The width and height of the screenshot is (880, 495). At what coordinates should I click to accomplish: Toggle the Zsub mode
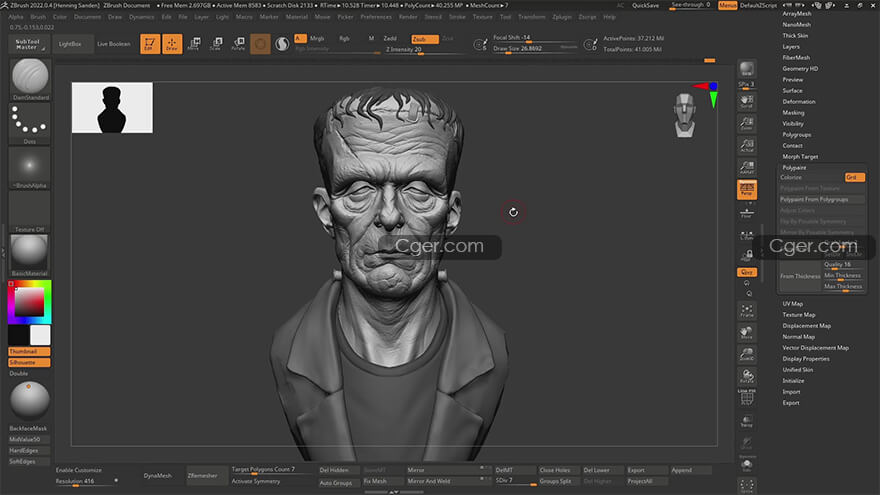click(424, 39)
